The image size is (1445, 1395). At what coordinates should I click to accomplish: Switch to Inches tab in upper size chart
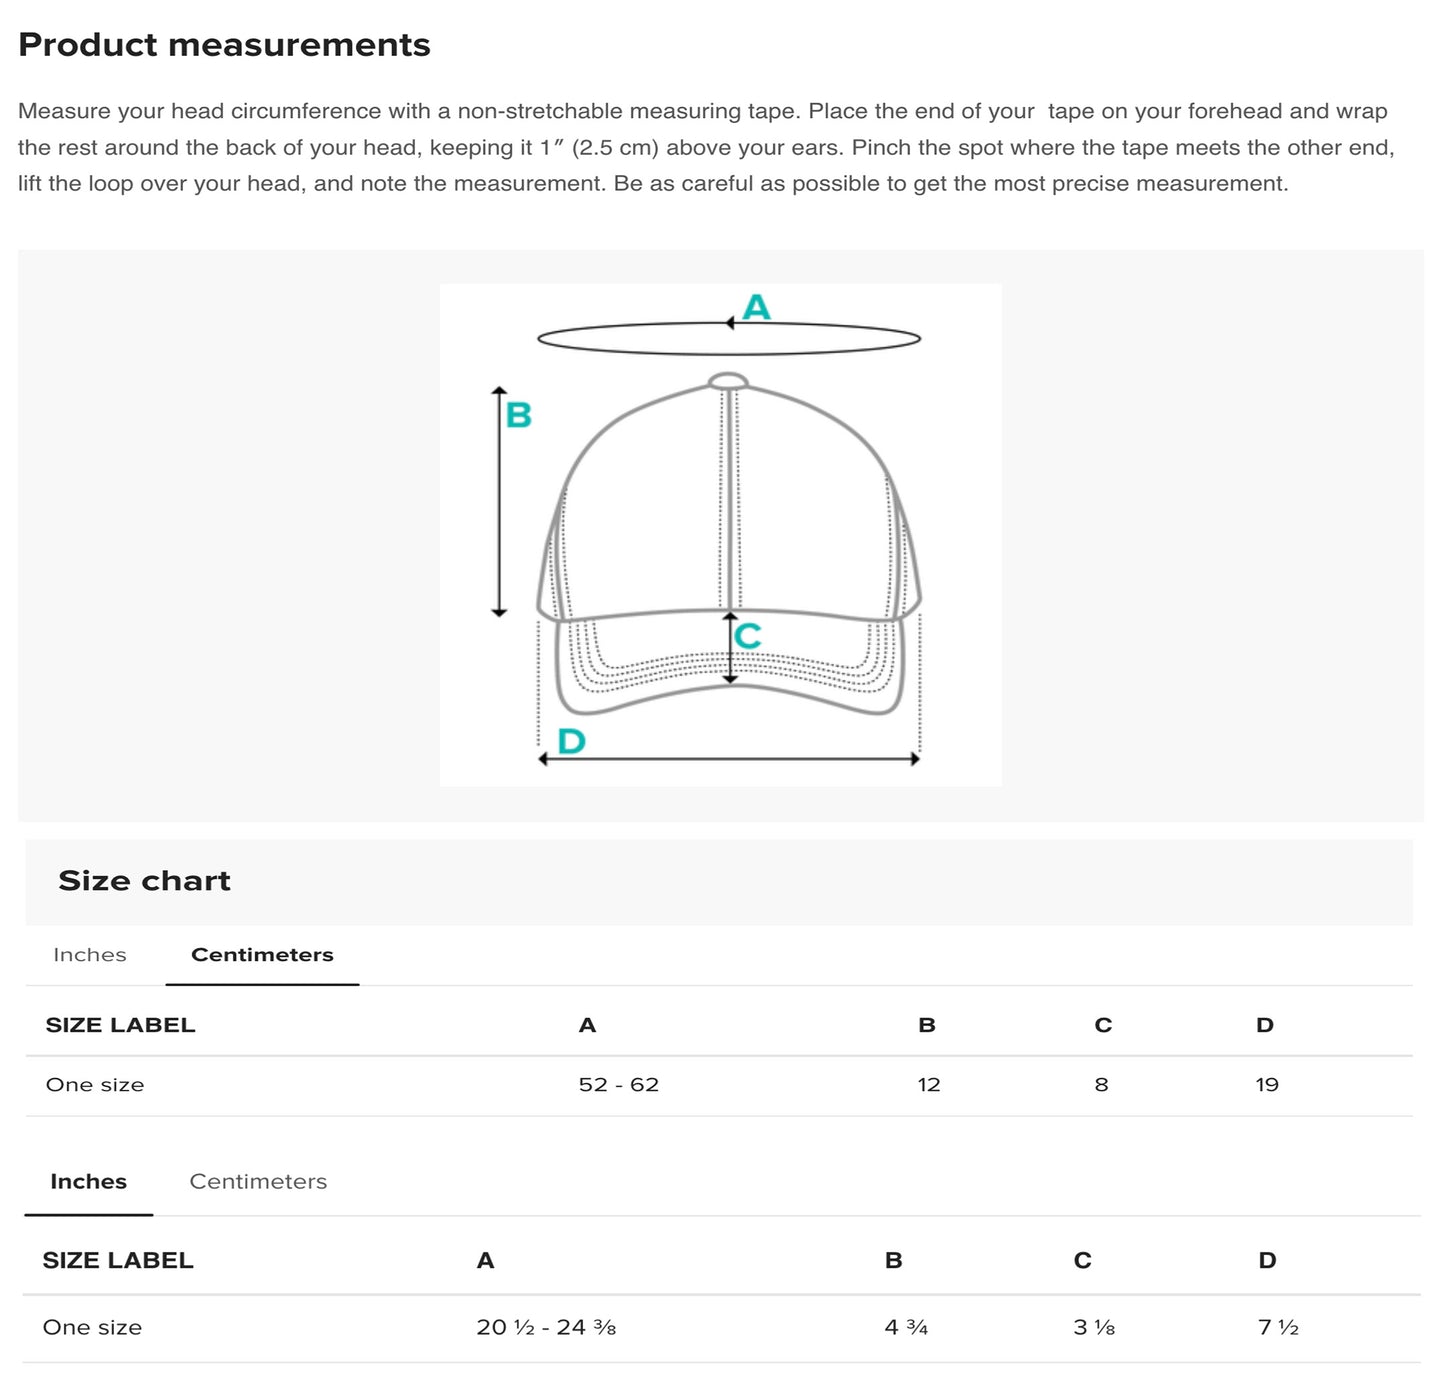tap(90, 955)
